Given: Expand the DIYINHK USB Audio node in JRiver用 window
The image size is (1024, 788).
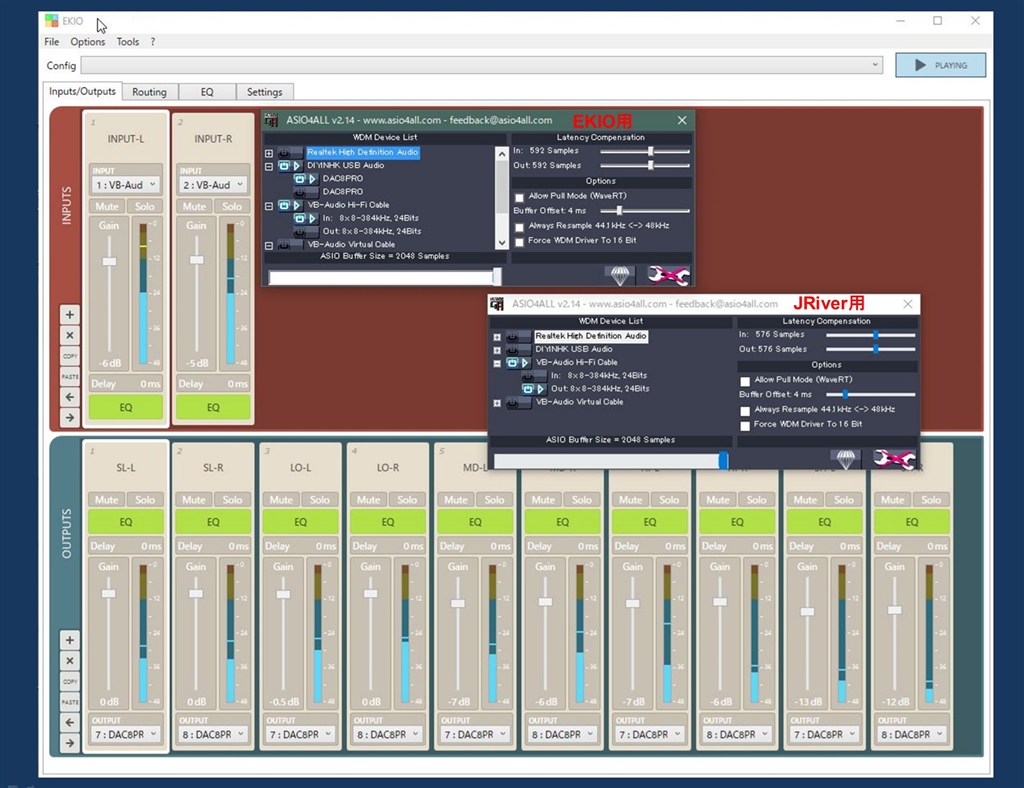Looking at the screenshot, I should (497, 351).
